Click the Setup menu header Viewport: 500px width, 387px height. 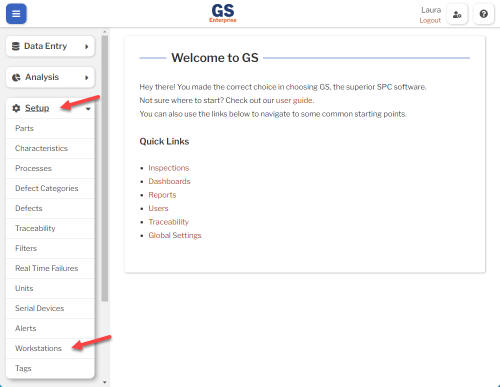(x=50, y=108)
